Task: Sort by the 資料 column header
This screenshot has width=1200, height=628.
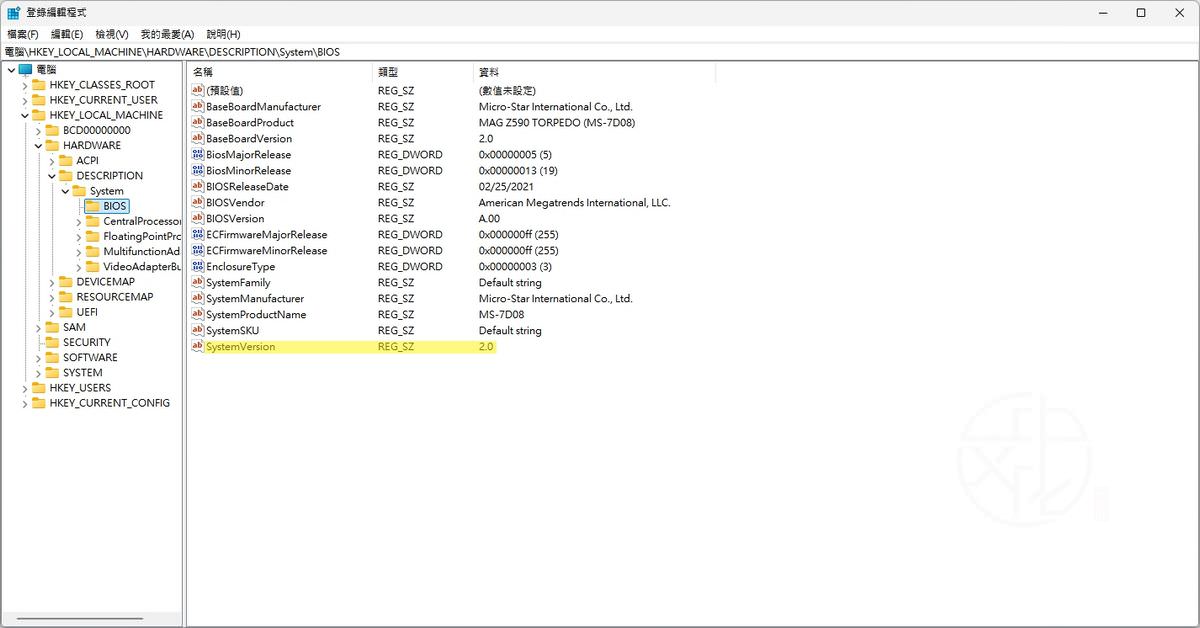Action: click(594, 72)
